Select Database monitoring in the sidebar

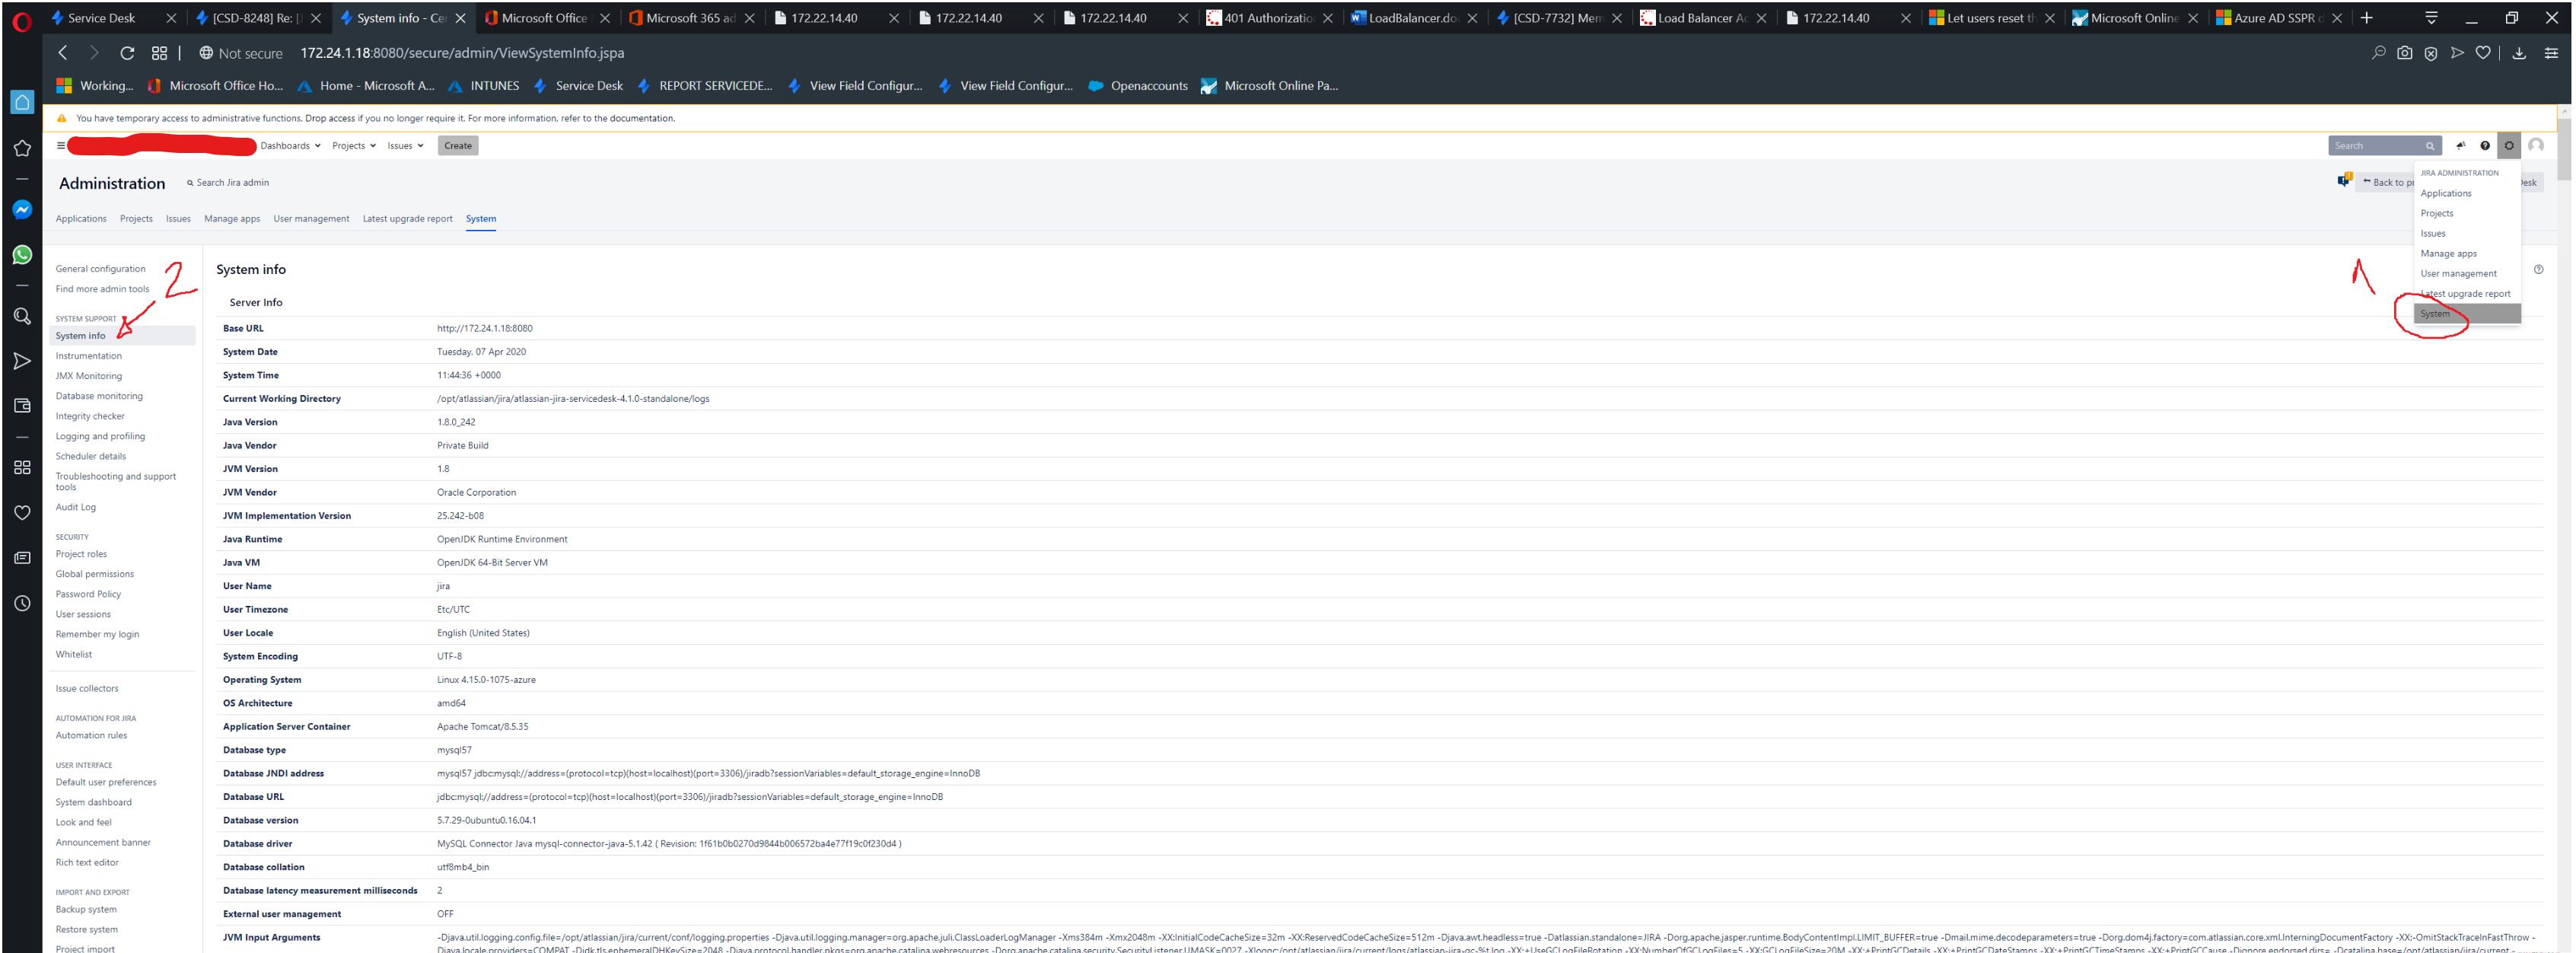point(99,395)
